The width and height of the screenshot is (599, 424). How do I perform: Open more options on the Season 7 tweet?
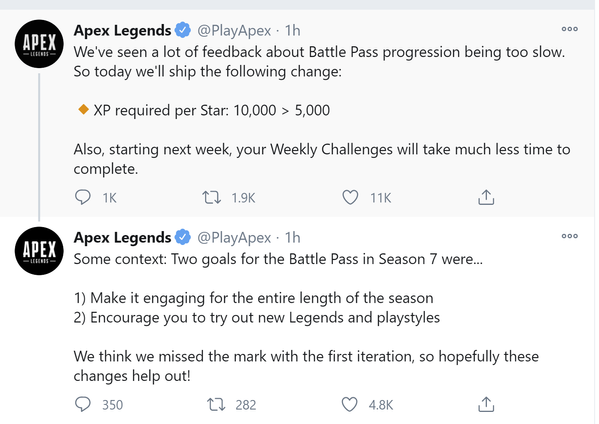click(570, 236)
